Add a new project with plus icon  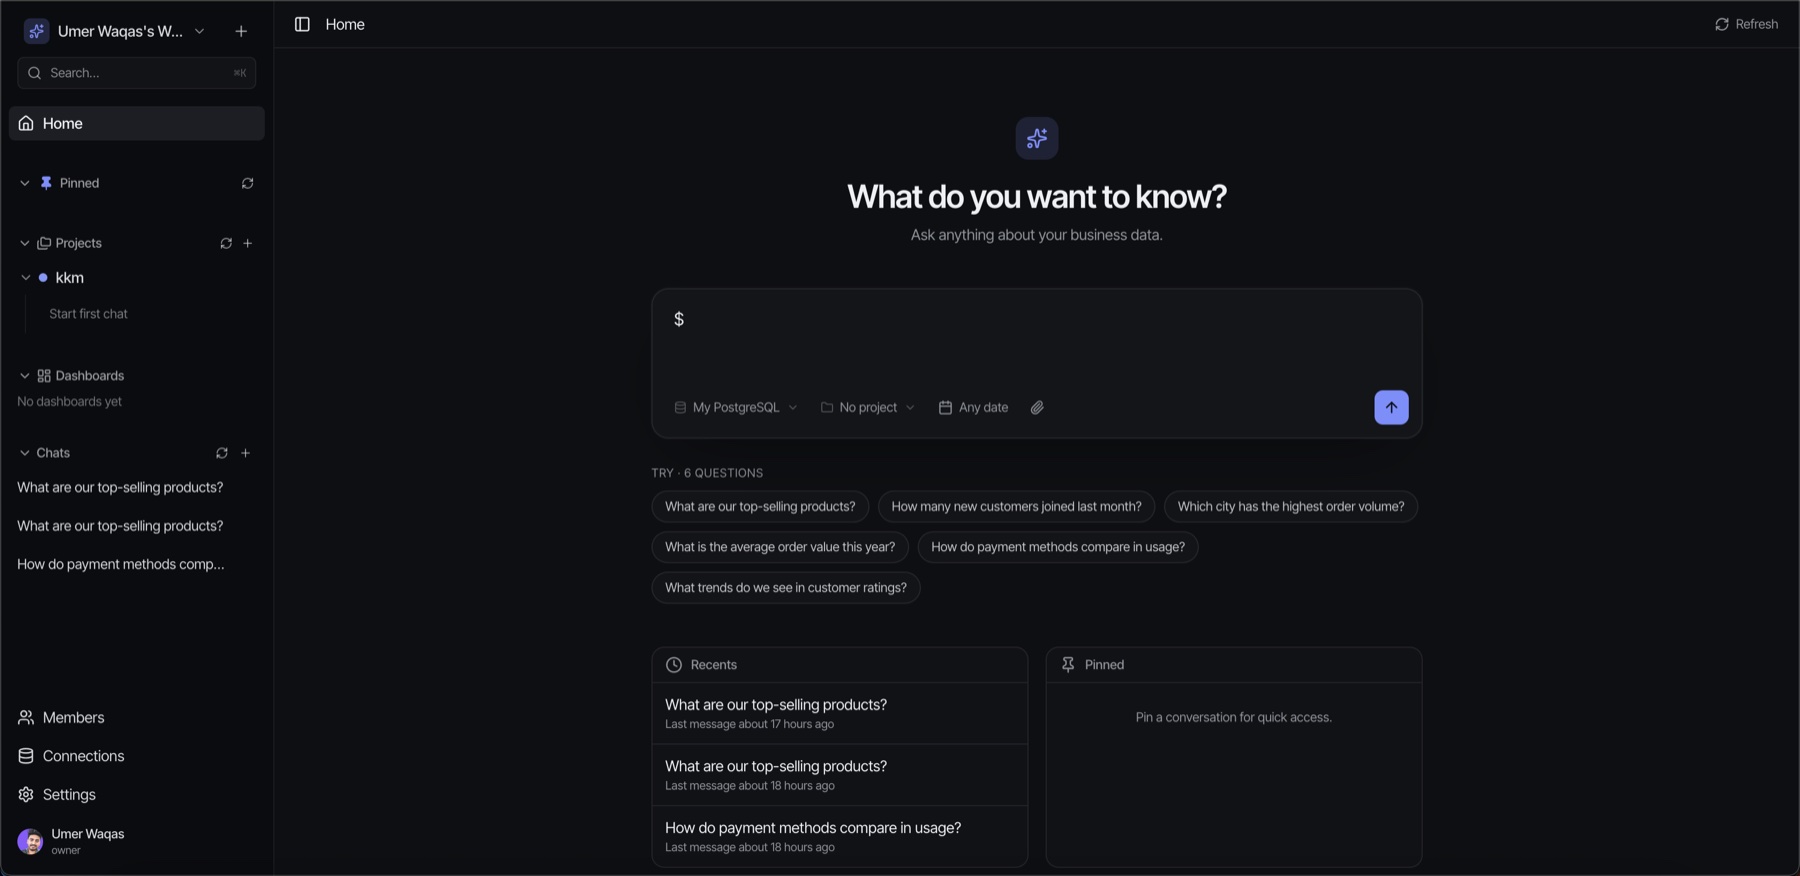pyautogui.click(x=248, y=243)
